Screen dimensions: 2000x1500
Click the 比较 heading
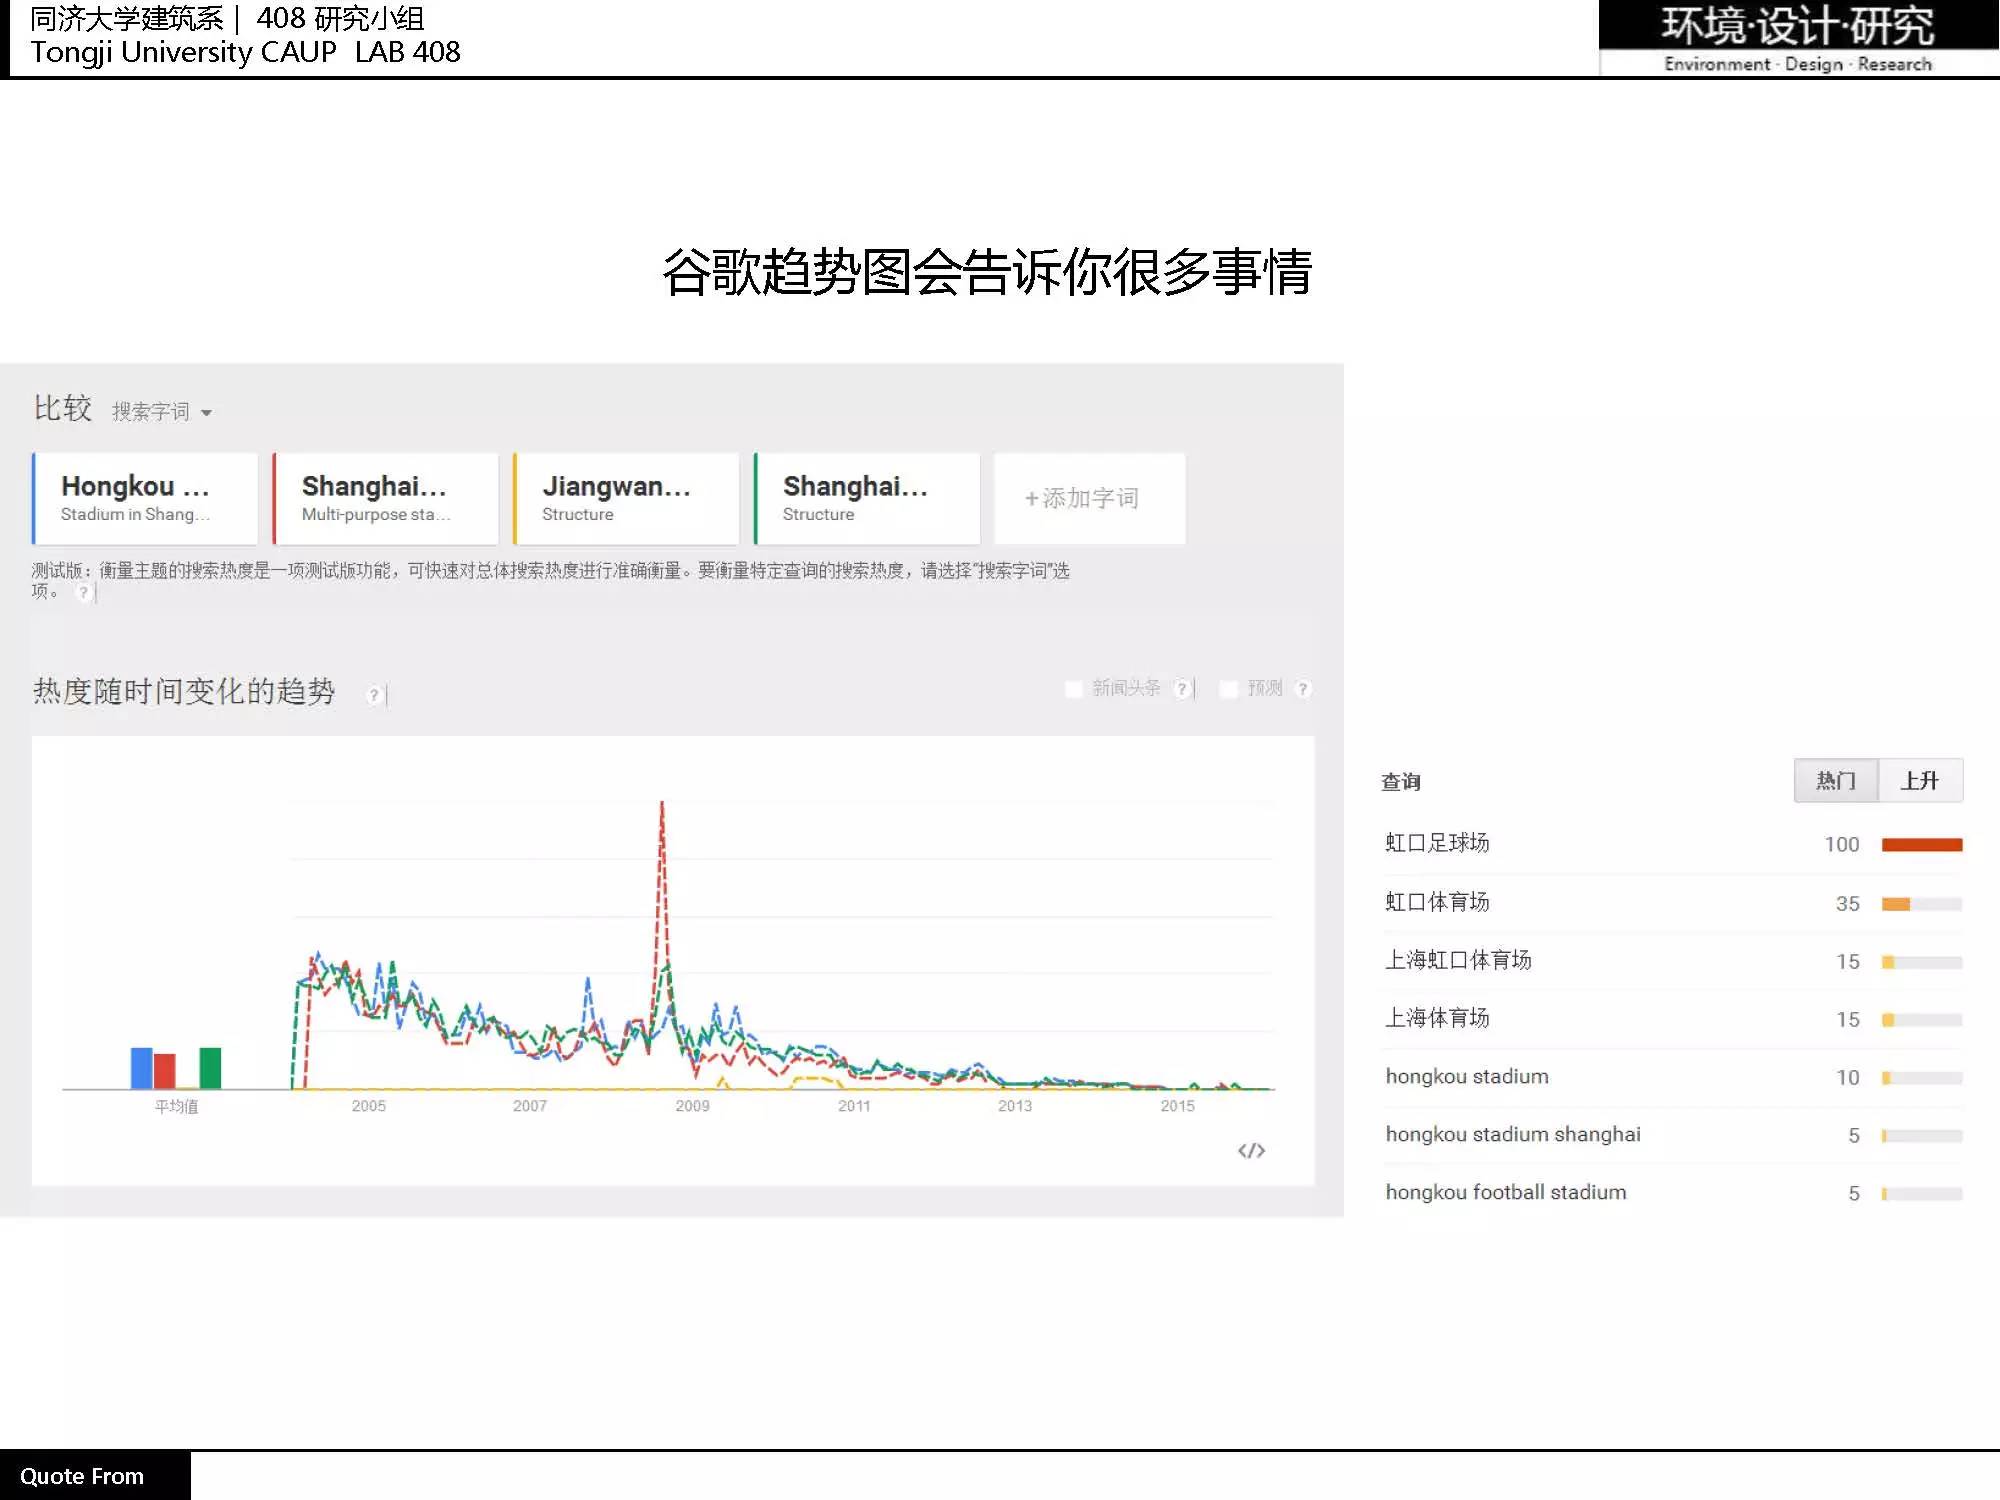coord(63,408)
